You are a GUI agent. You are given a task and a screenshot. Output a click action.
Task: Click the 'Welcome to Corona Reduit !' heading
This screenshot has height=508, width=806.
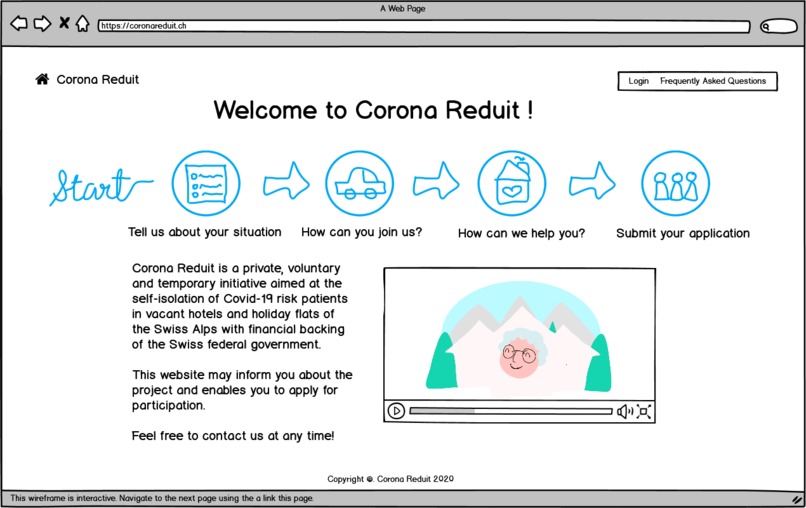(x=373, y=110)
